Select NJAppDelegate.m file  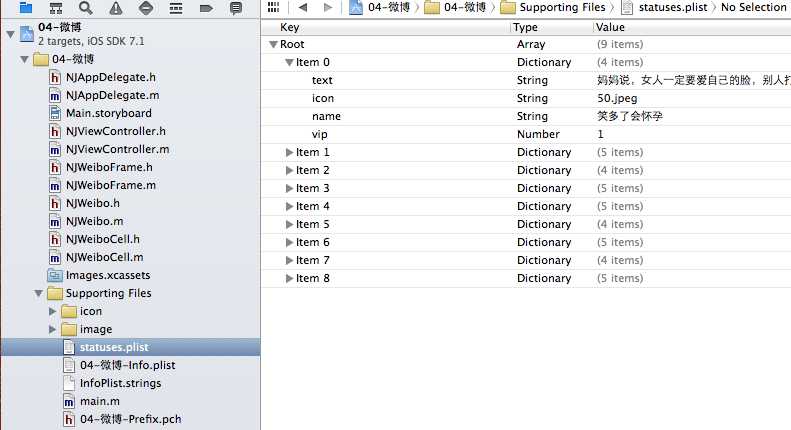click(112, 95)
